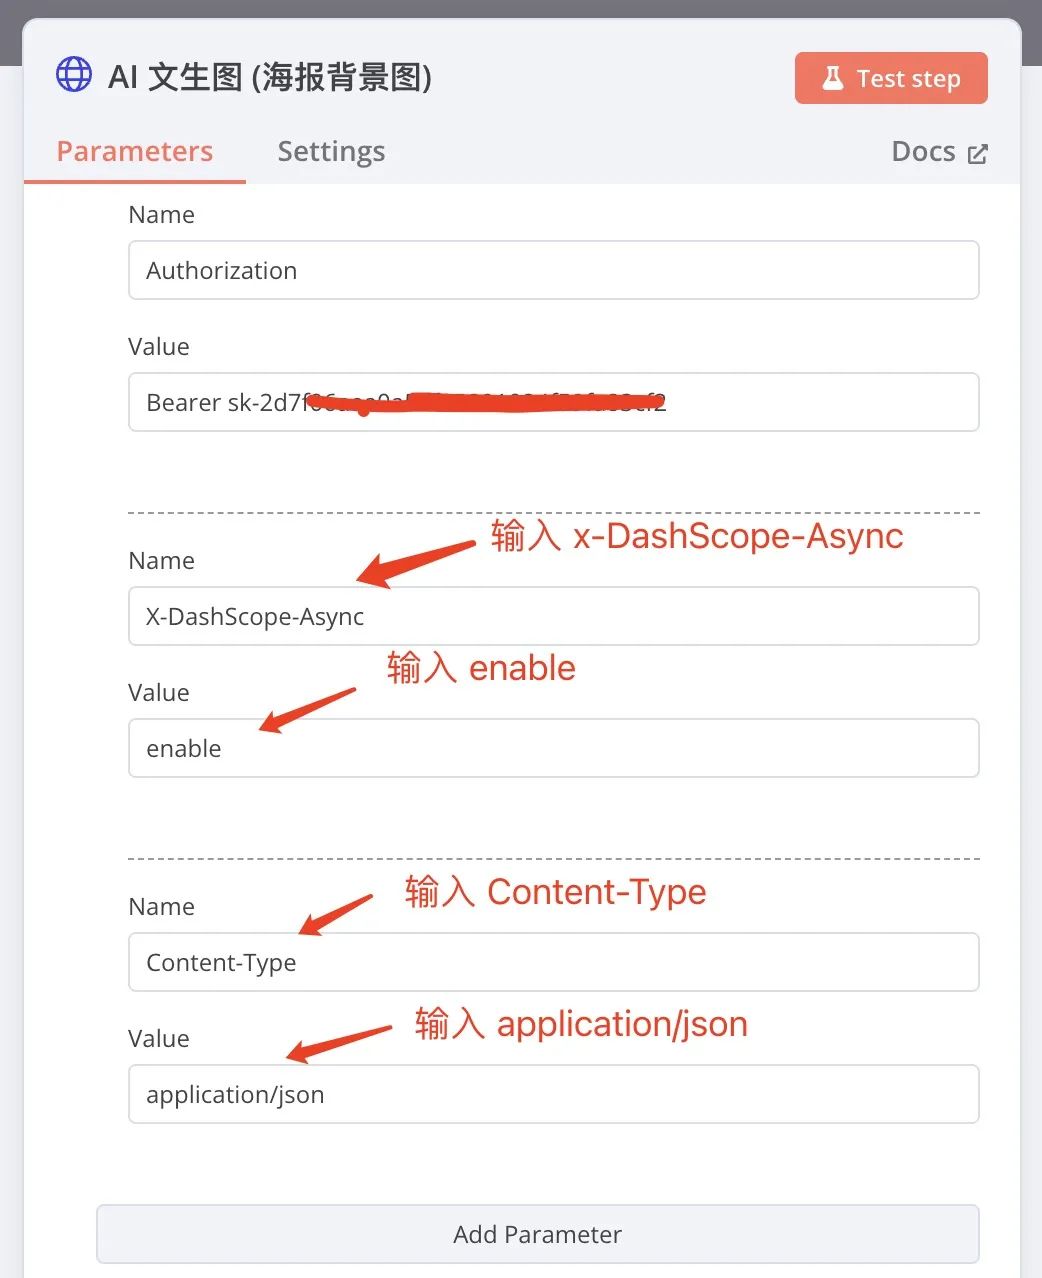Click the Value label above application/json
Viewport: 1042px width, 1278px height.
[x=159, y=1039]
